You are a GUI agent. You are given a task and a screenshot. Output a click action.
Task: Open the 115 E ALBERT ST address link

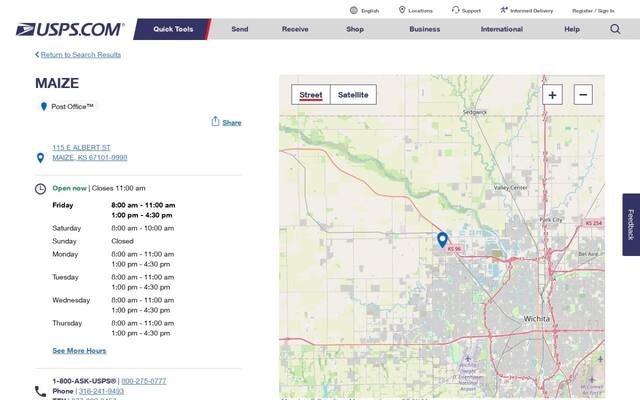click(x=81, y=147)
